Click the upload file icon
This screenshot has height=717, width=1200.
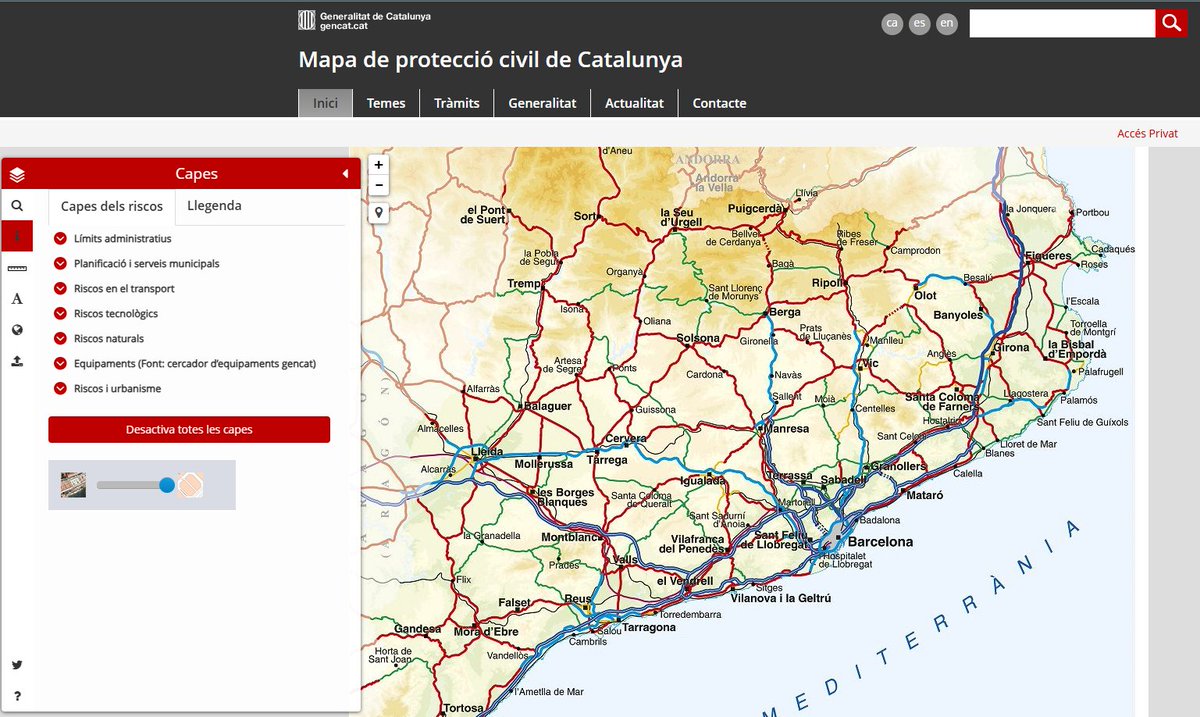click(x=17, y=361)
